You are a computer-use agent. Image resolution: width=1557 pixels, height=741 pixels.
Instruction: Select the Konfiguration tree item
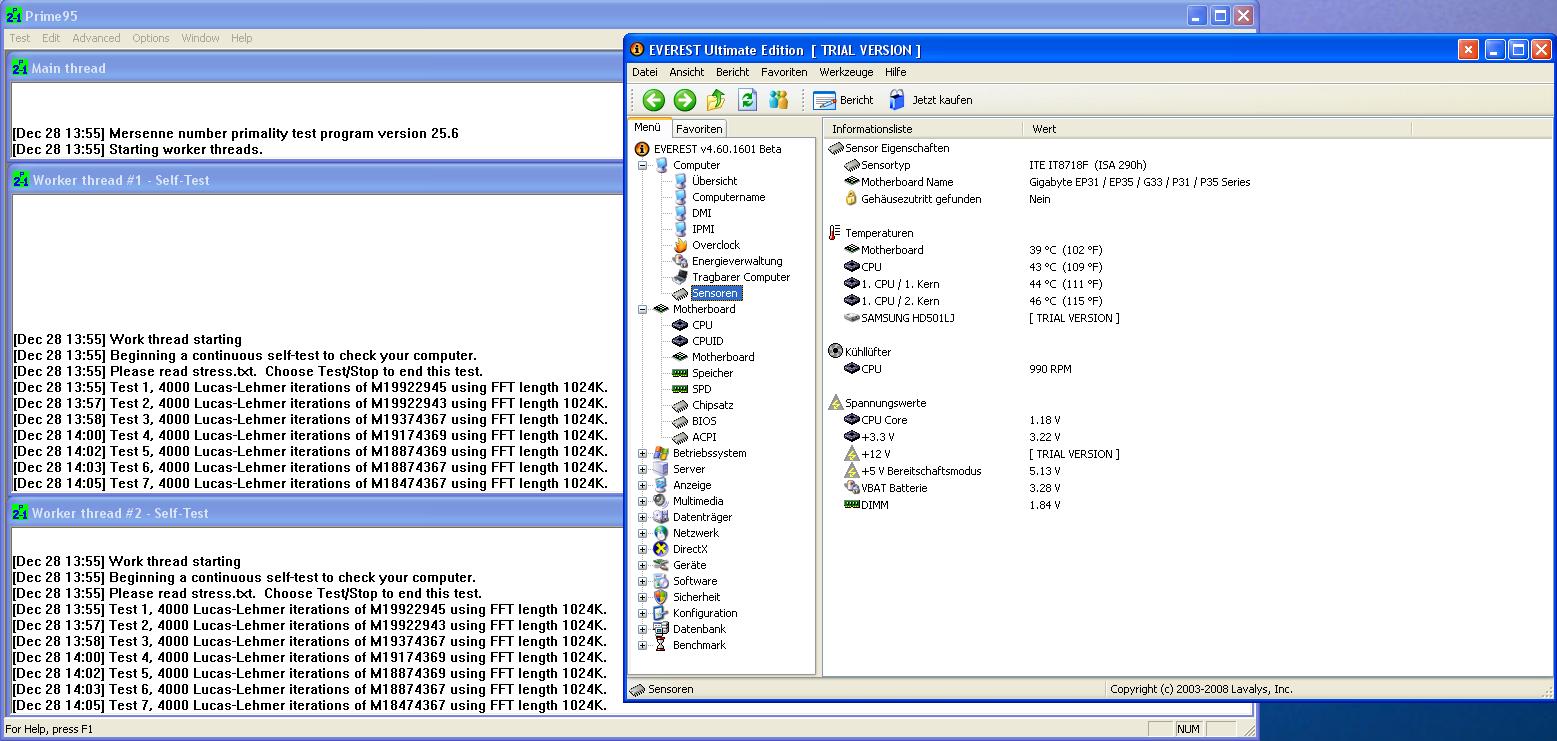tap(705, 613)
